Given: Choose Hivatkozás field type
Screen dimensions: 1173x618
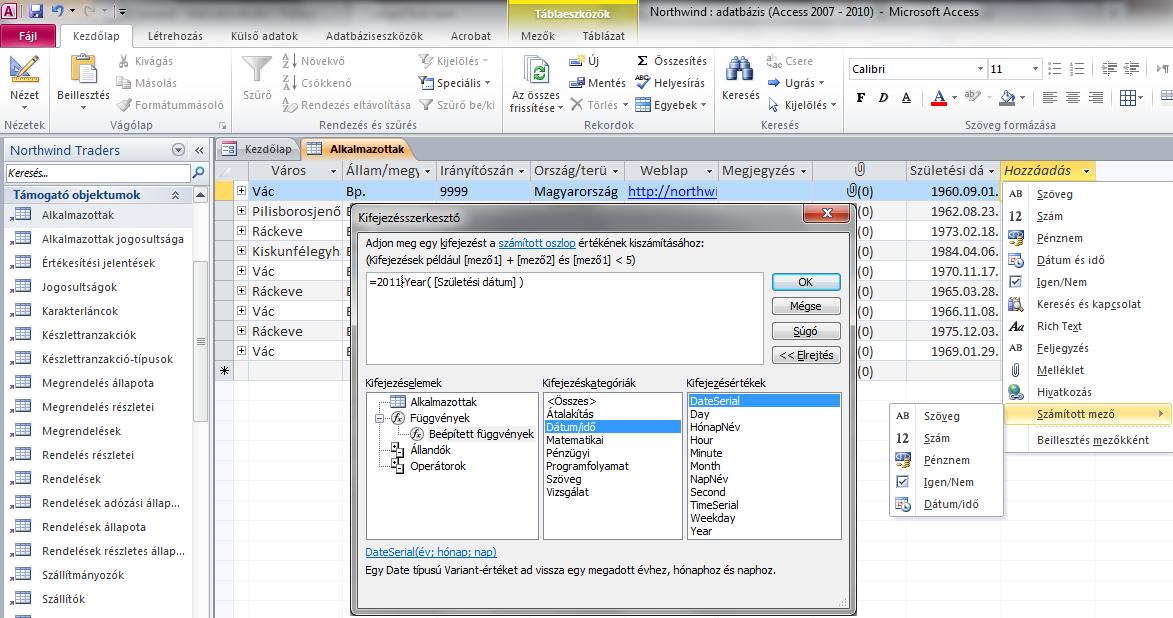Looking at the screenshot, I should click(x=1064, y=392).
